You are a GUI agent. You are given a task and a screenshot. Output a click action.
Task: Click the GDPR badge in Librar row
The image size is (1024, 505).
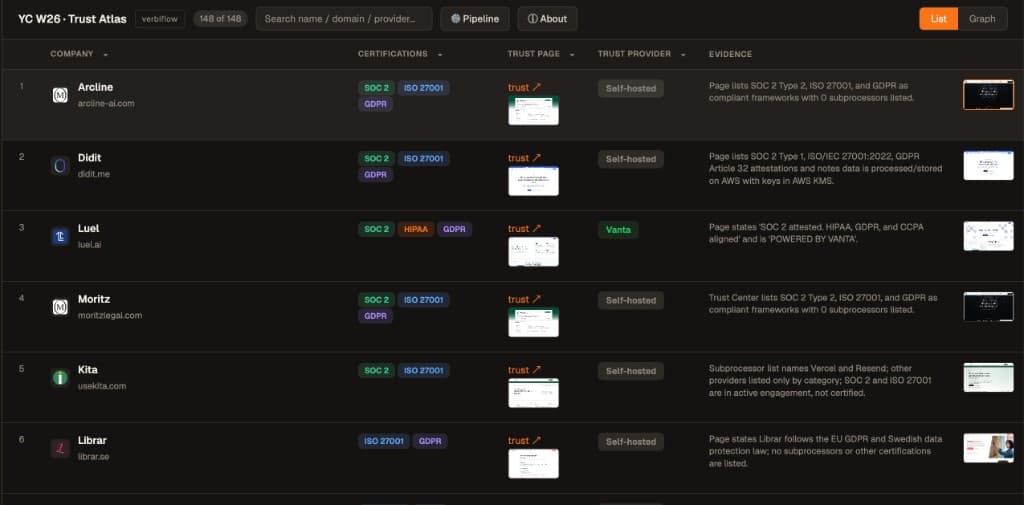tap(430, 441)
